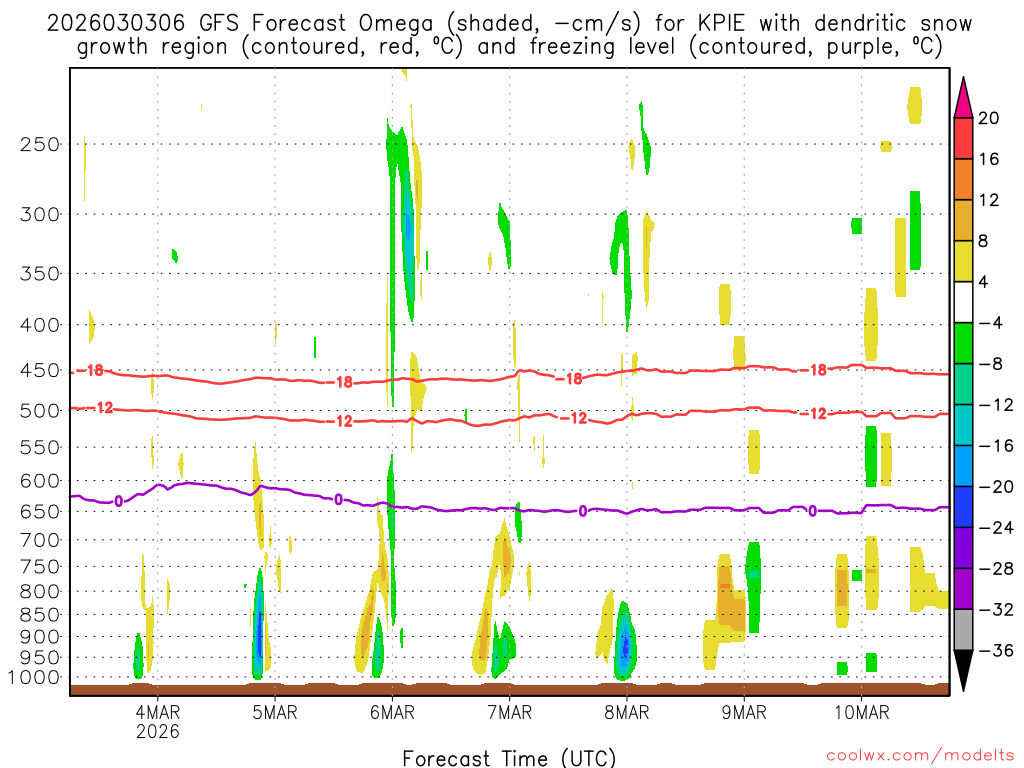Click the purple 0 freezing label near 8MAR
Screen dimensions: 1024x768
583,511
